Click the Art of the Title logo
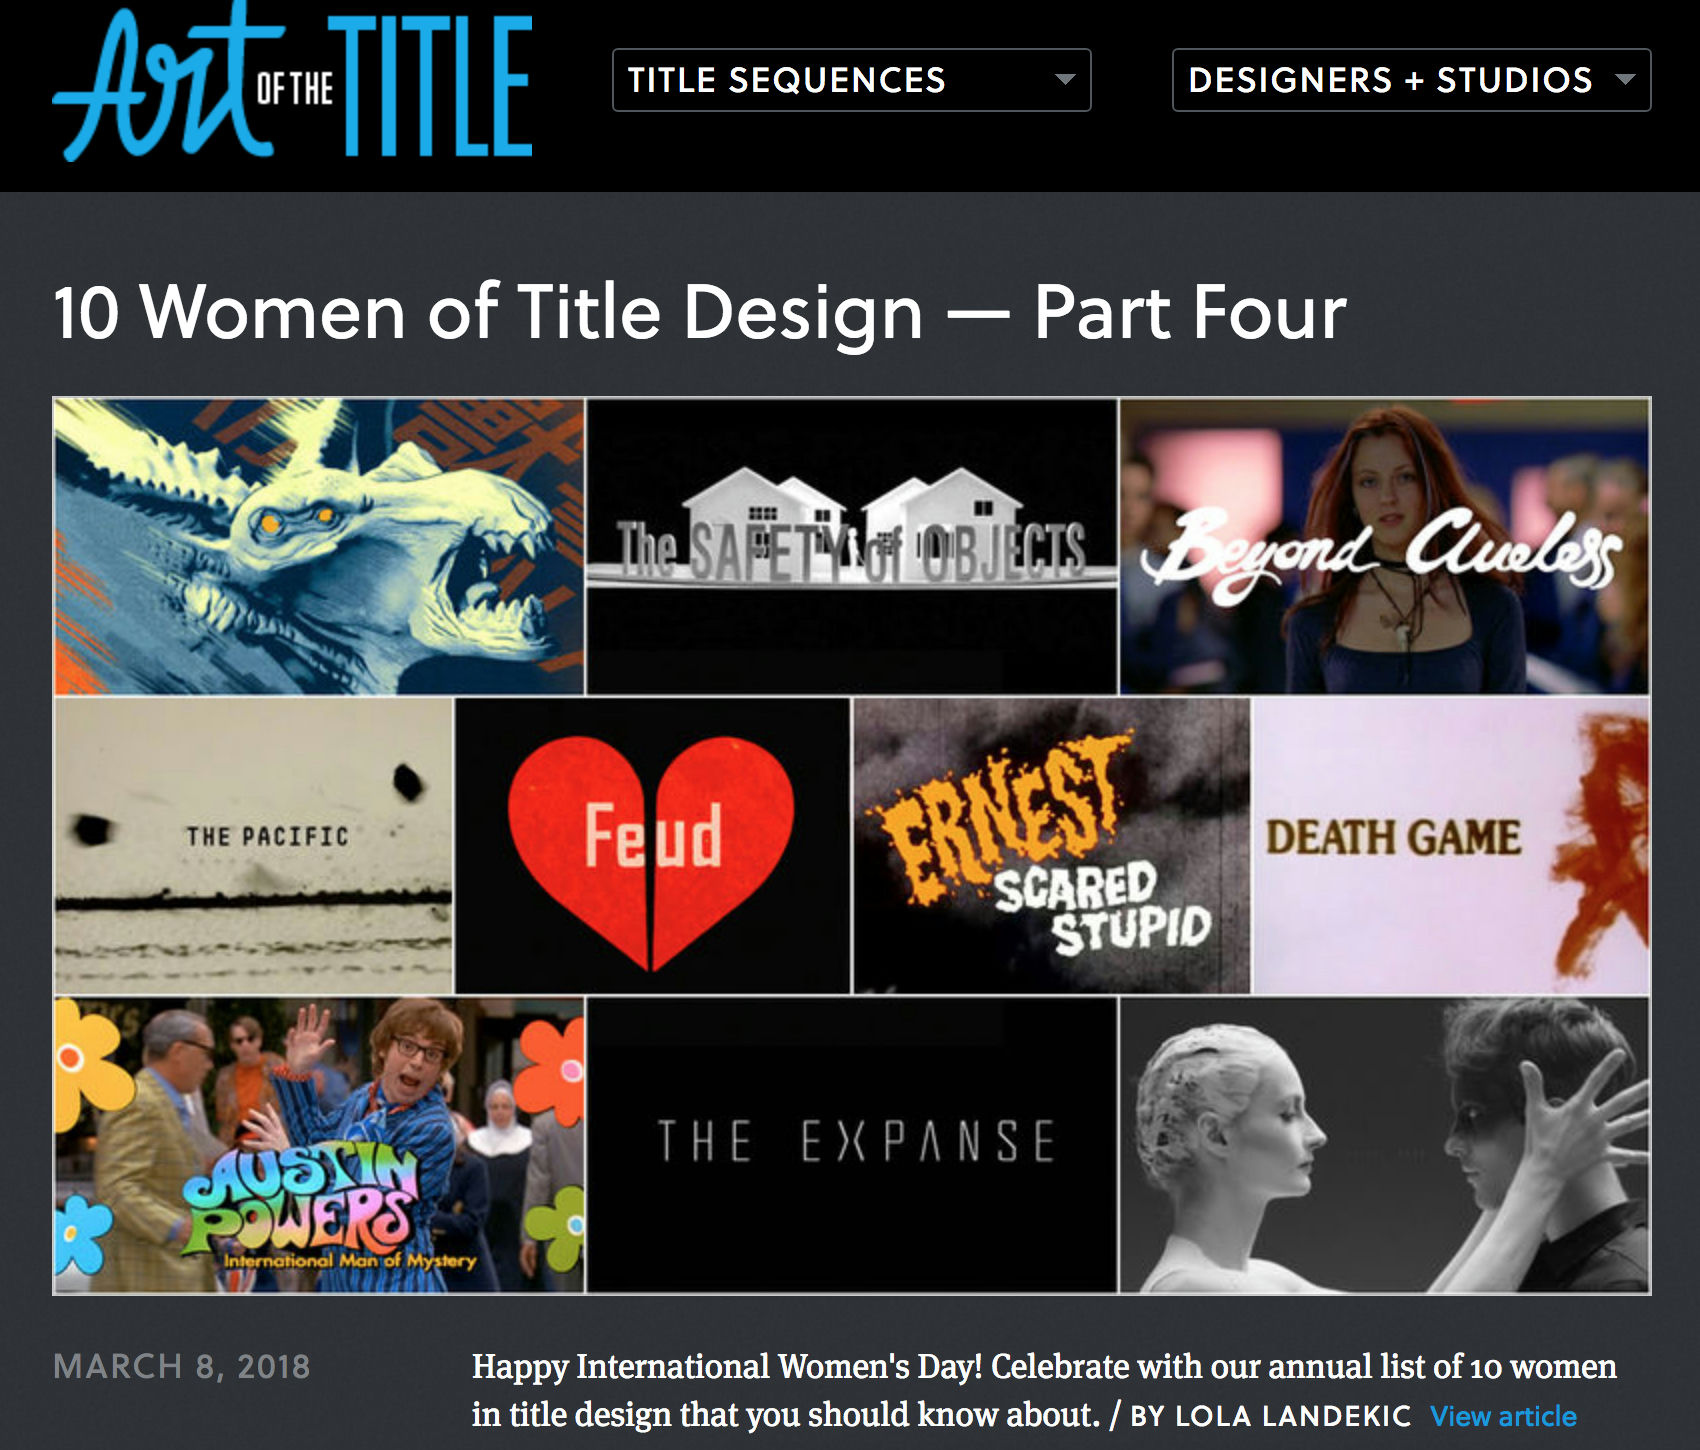 [x=292, y=85]
